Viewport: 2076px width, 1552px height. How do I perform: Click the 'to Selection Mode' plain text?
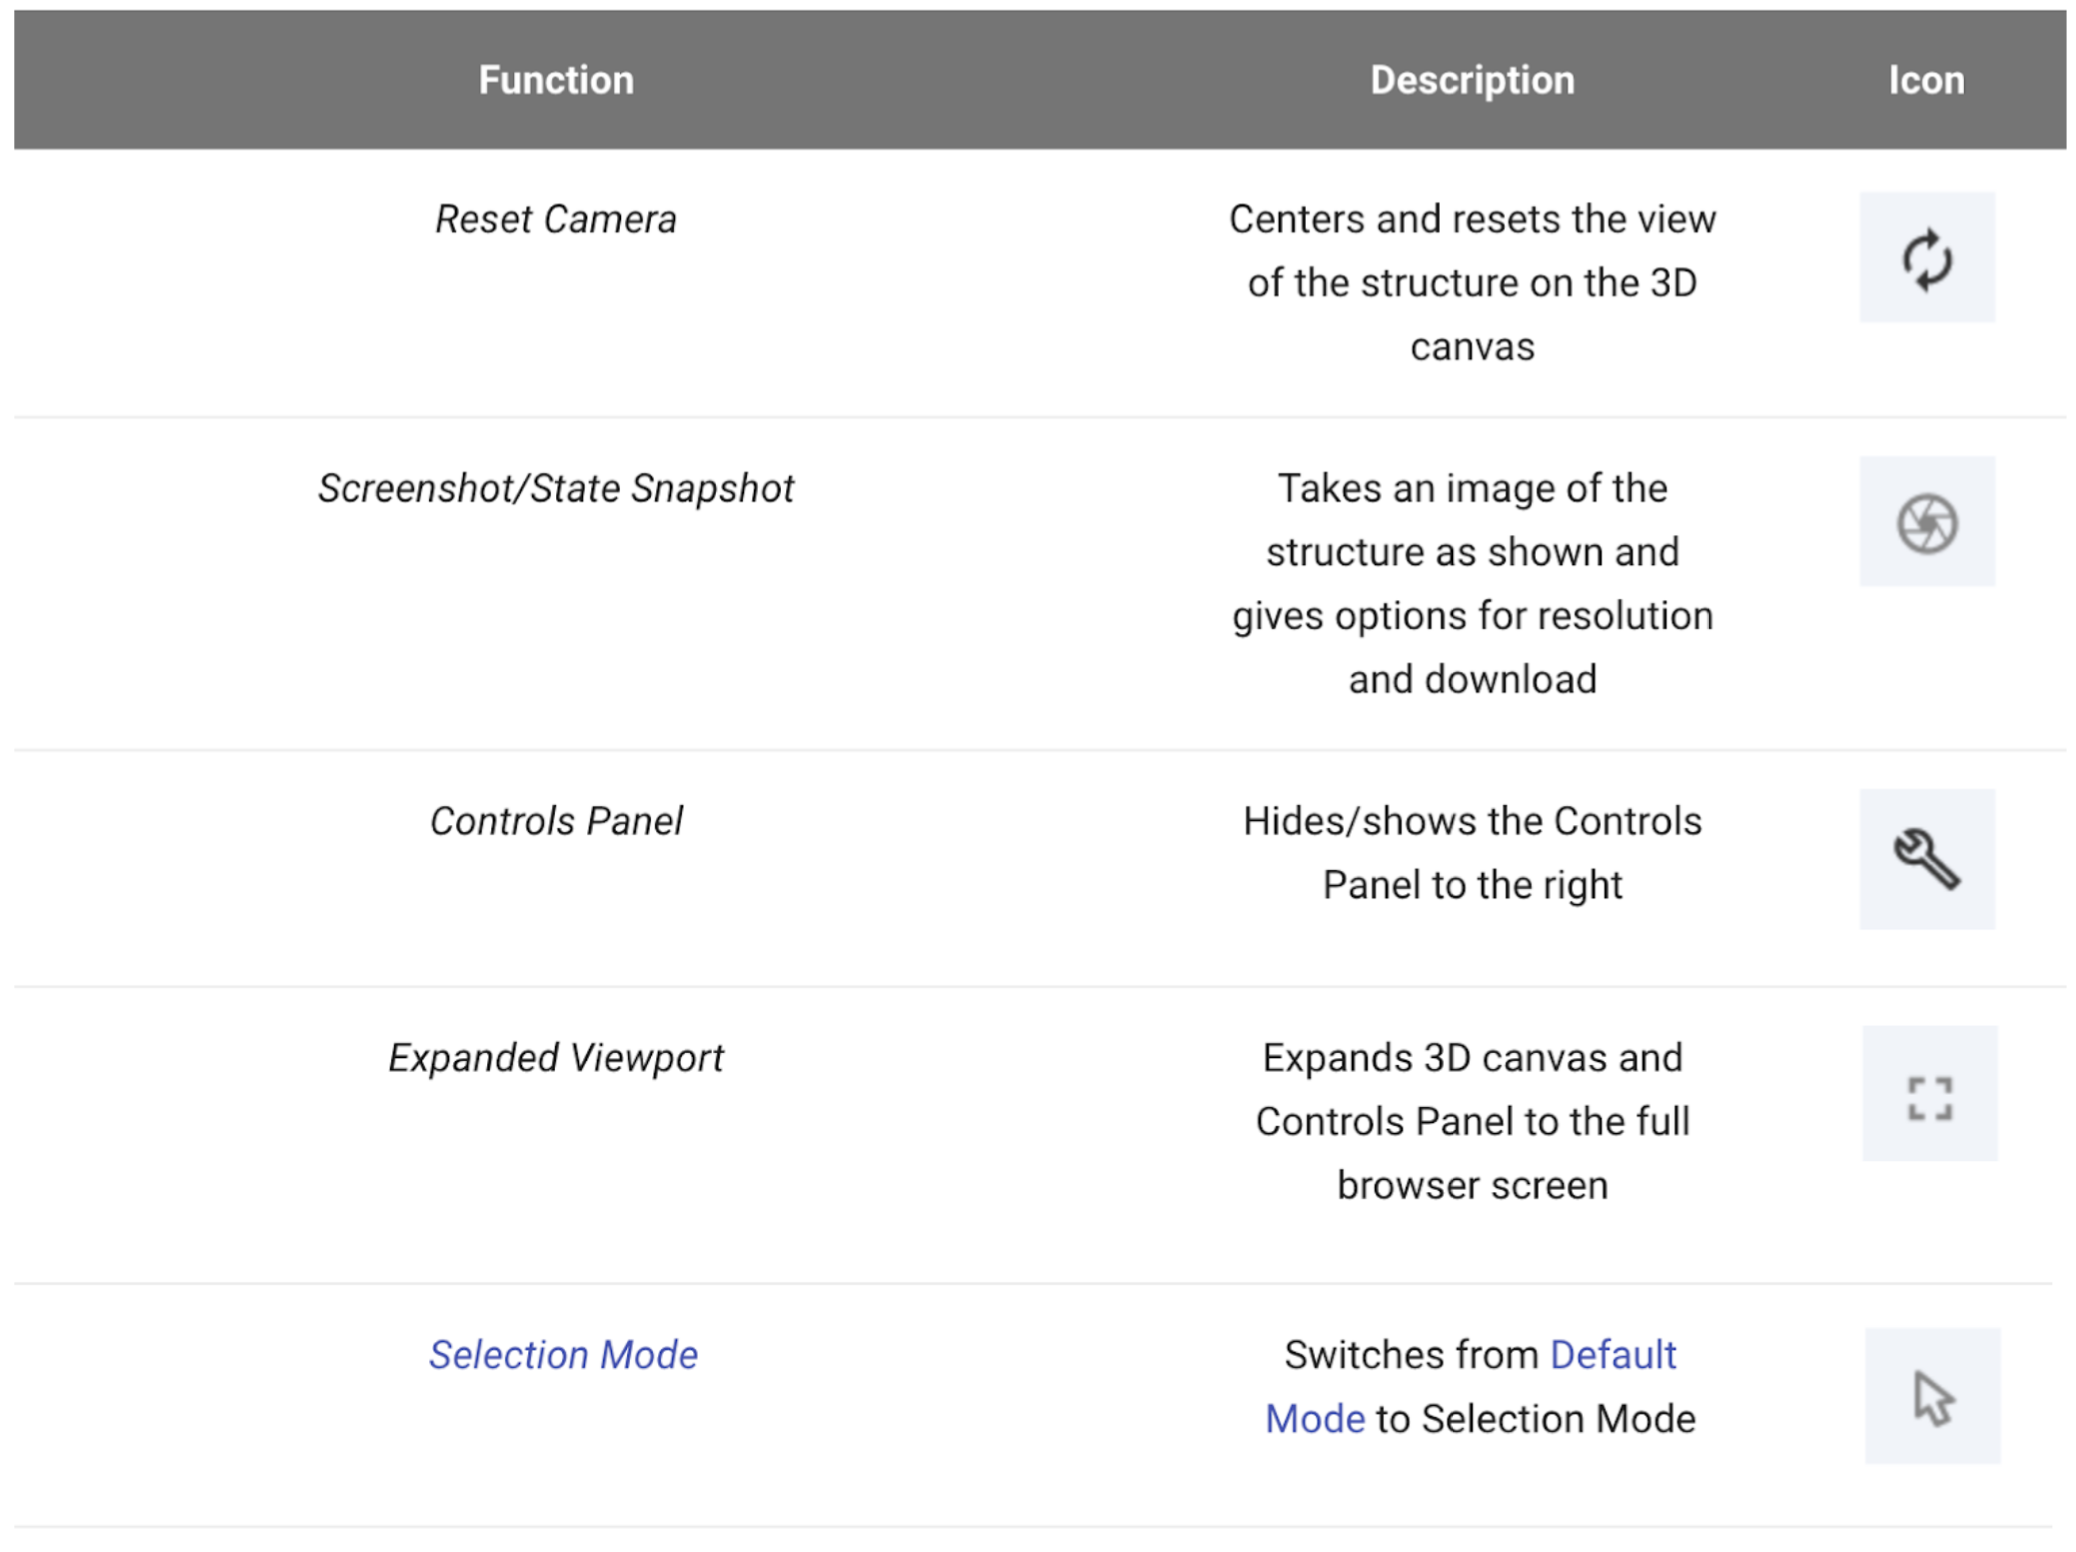(x=1534, y=1419)
